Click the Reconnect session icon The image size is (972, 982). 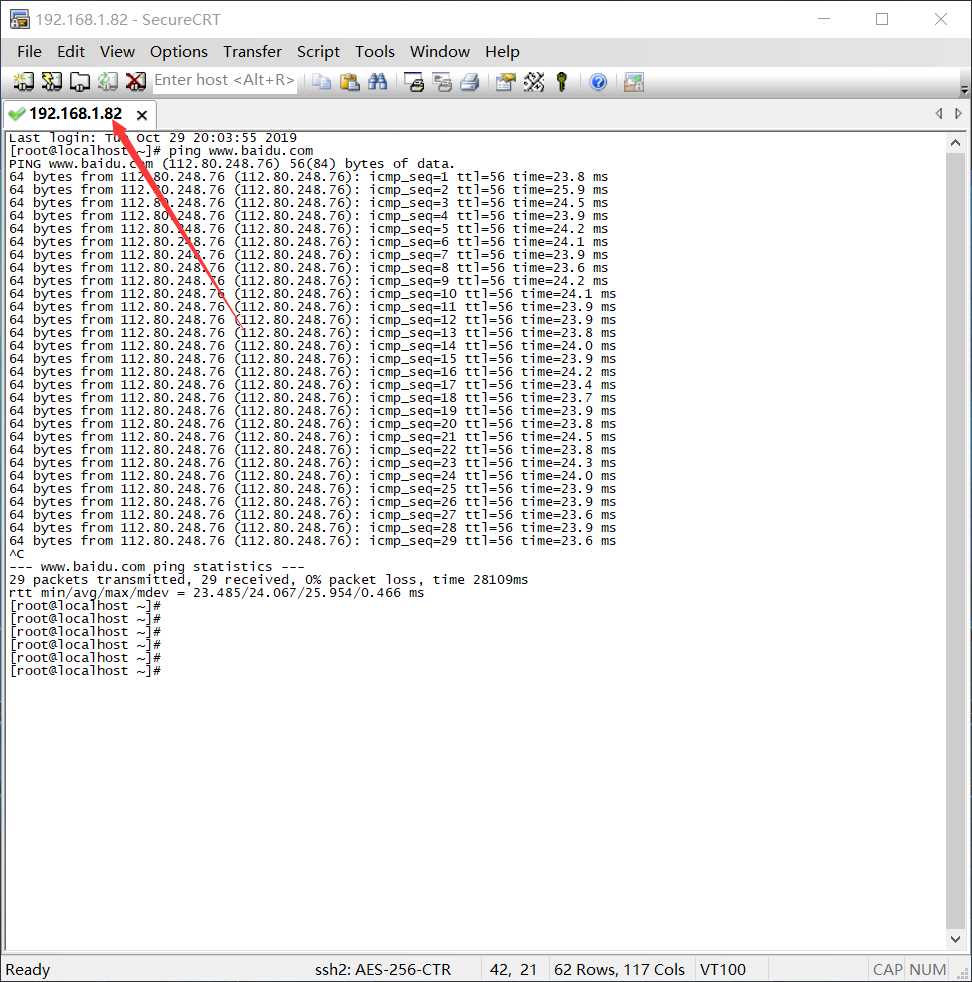point(108,81)
